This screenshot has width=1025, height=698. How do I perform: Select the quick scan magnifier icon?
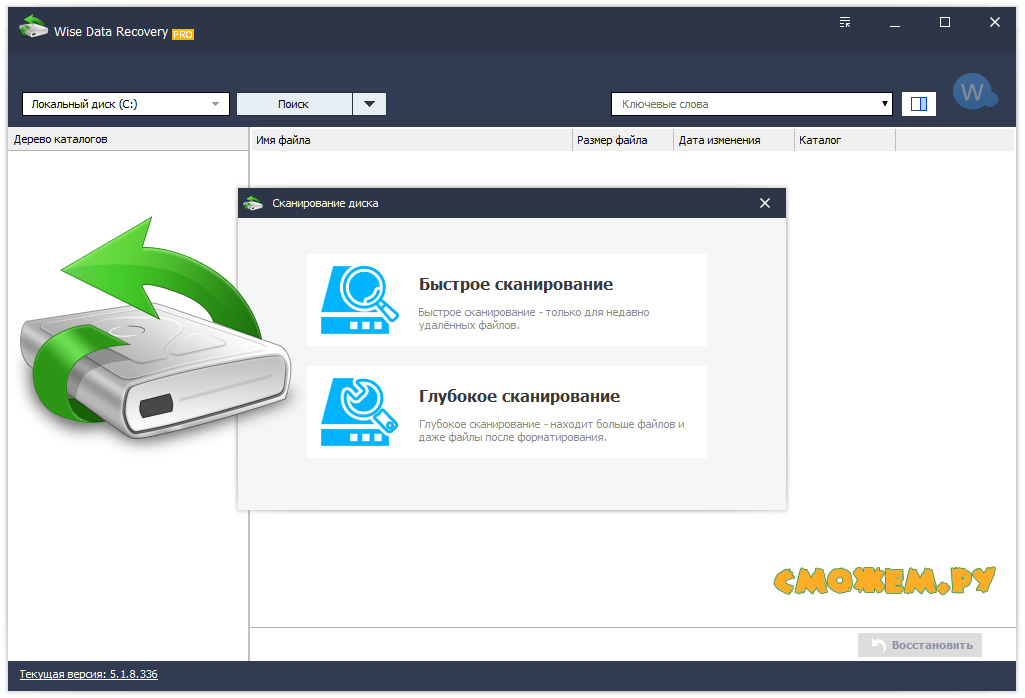tap(360, 299)
